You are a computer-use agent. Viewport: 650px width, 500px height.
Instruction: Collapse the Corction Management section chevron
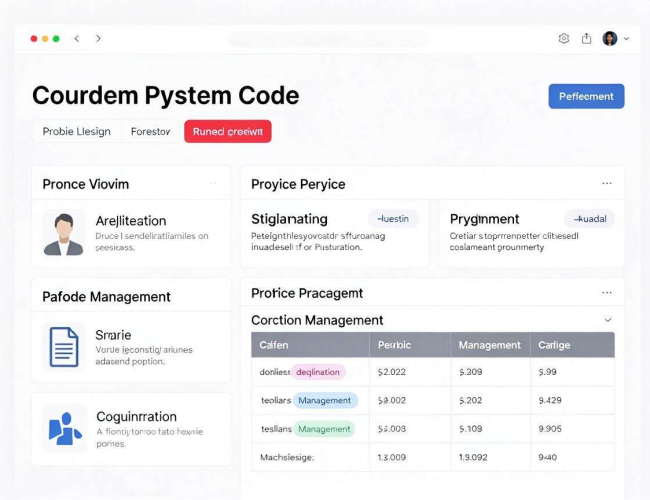(608, 320)
